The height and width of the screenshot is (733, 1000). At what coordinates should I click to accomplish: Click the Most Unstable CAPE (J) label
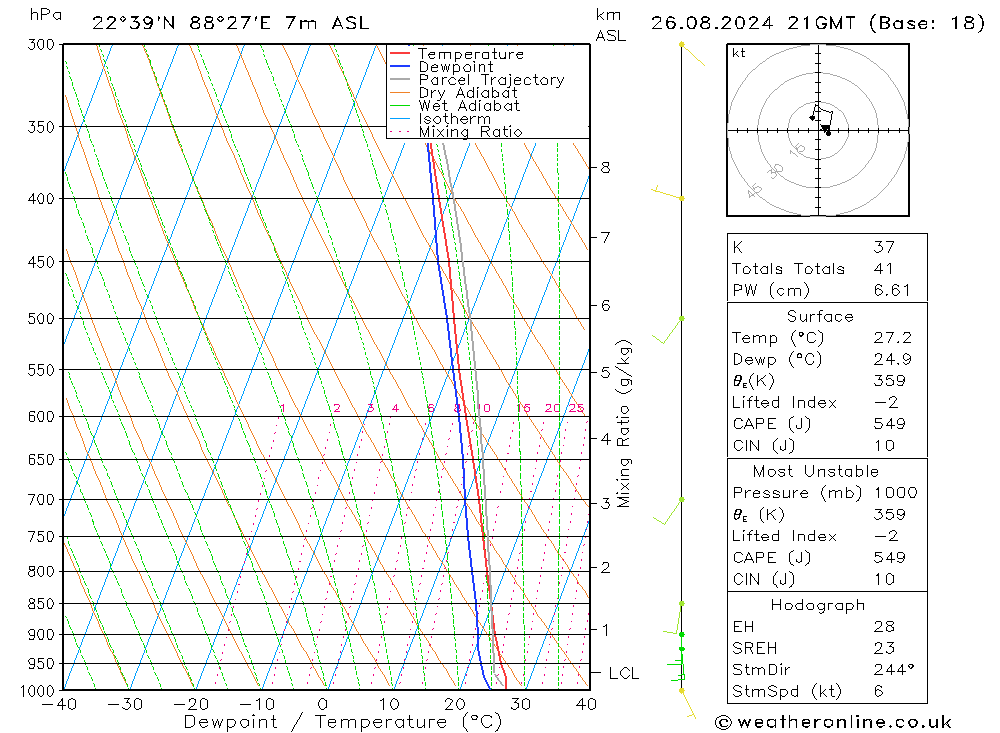click(772, 558)
